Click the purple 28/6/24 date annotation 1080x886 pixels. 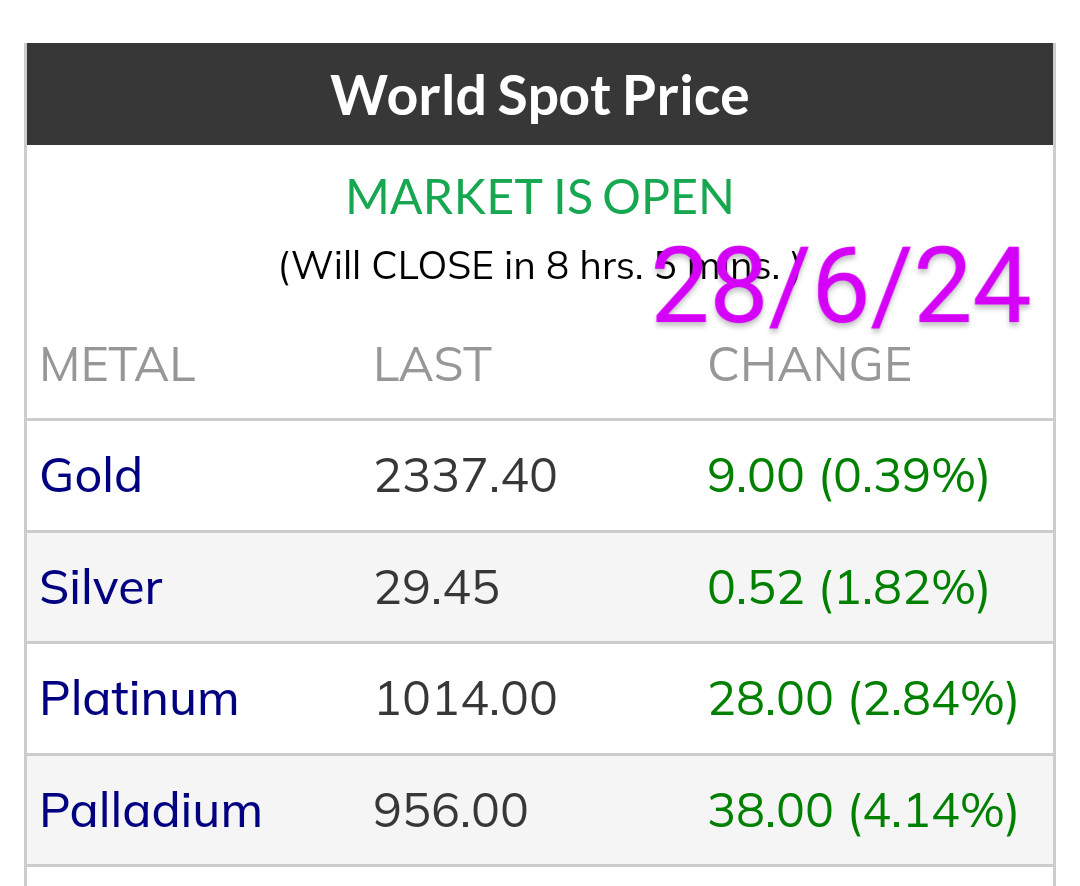tap(842, 287)
